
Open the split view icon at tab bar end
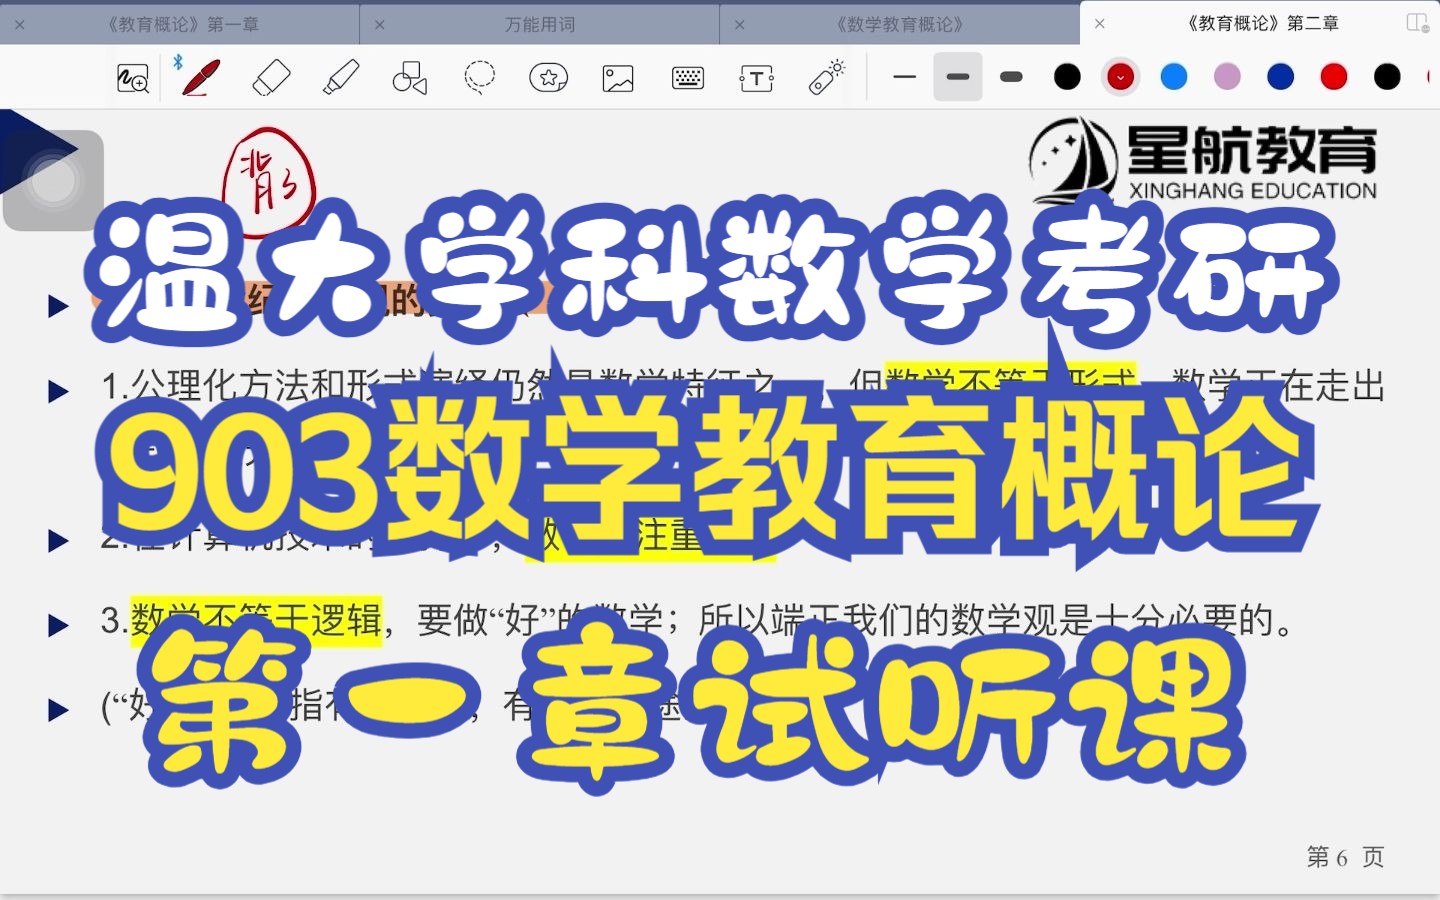tap(1417, 23)
